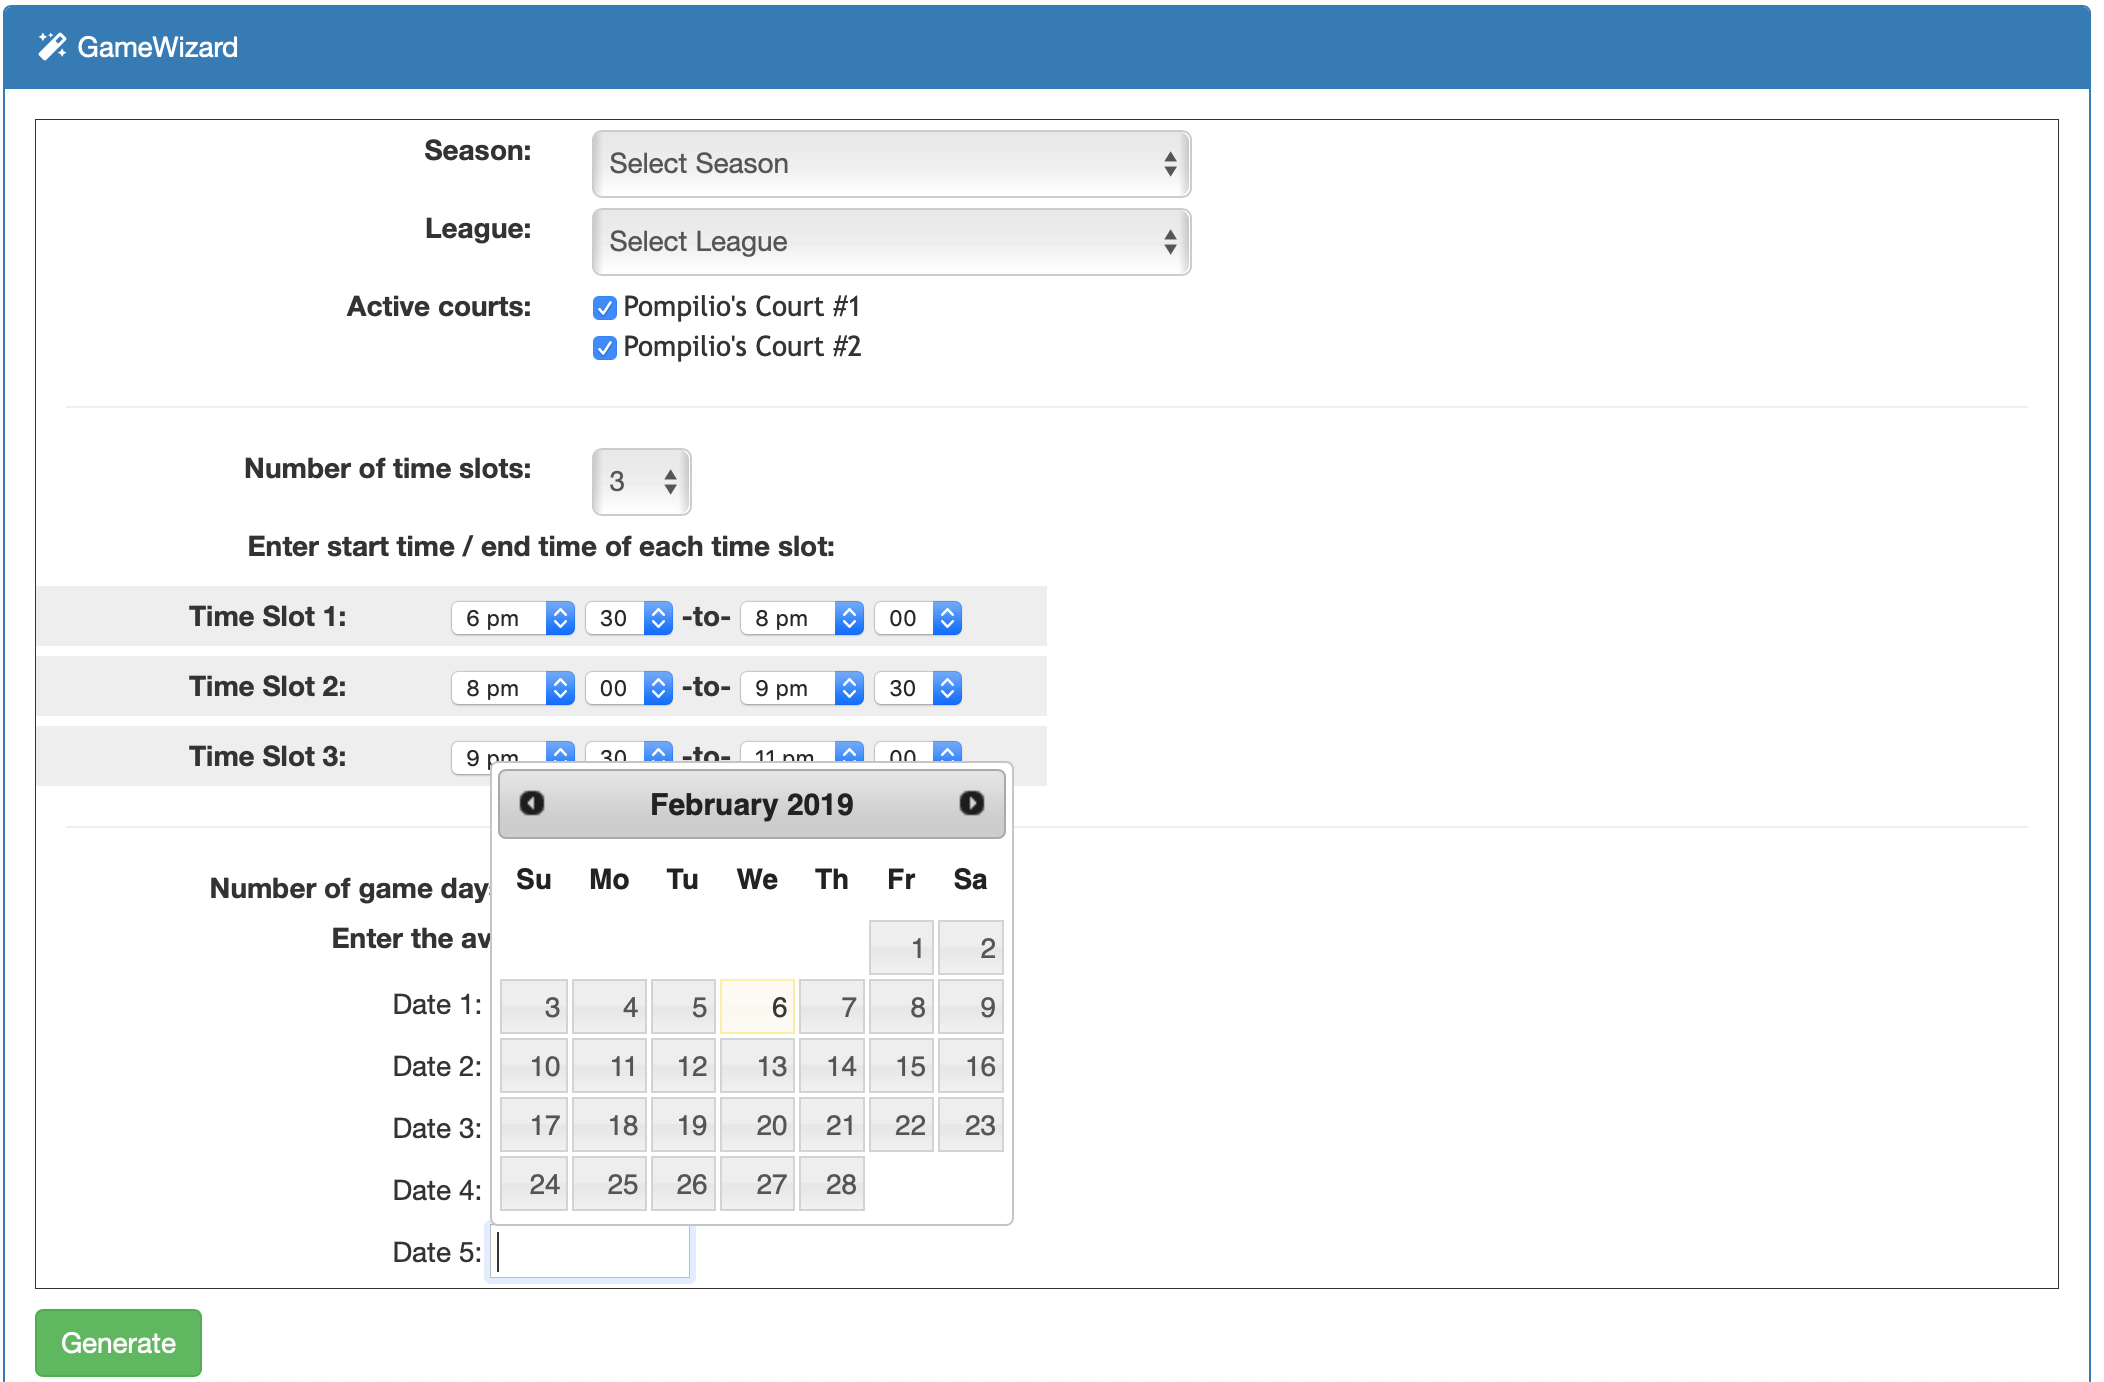The image size is (2104, 1382).
Task: Click Time Slot 1 start hour stepper arrows
Action: [560, 618]
